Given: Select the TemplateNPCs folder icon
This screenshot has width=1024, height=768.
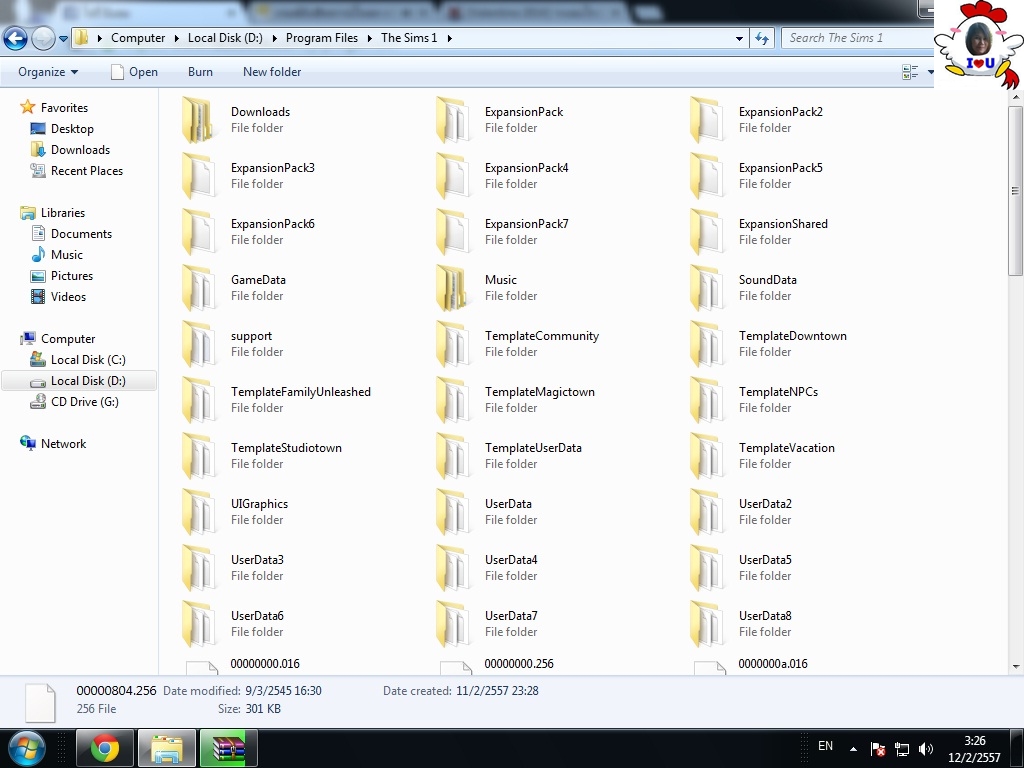Looking at the screenshot, I should tap(707, 400).
